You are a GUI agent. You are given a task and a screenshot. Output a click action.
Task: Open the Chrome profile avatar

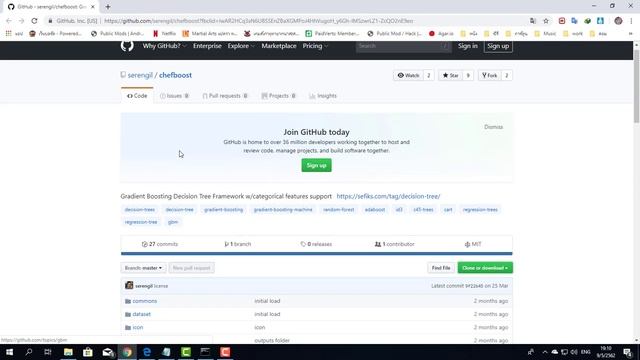coord(618,21)
